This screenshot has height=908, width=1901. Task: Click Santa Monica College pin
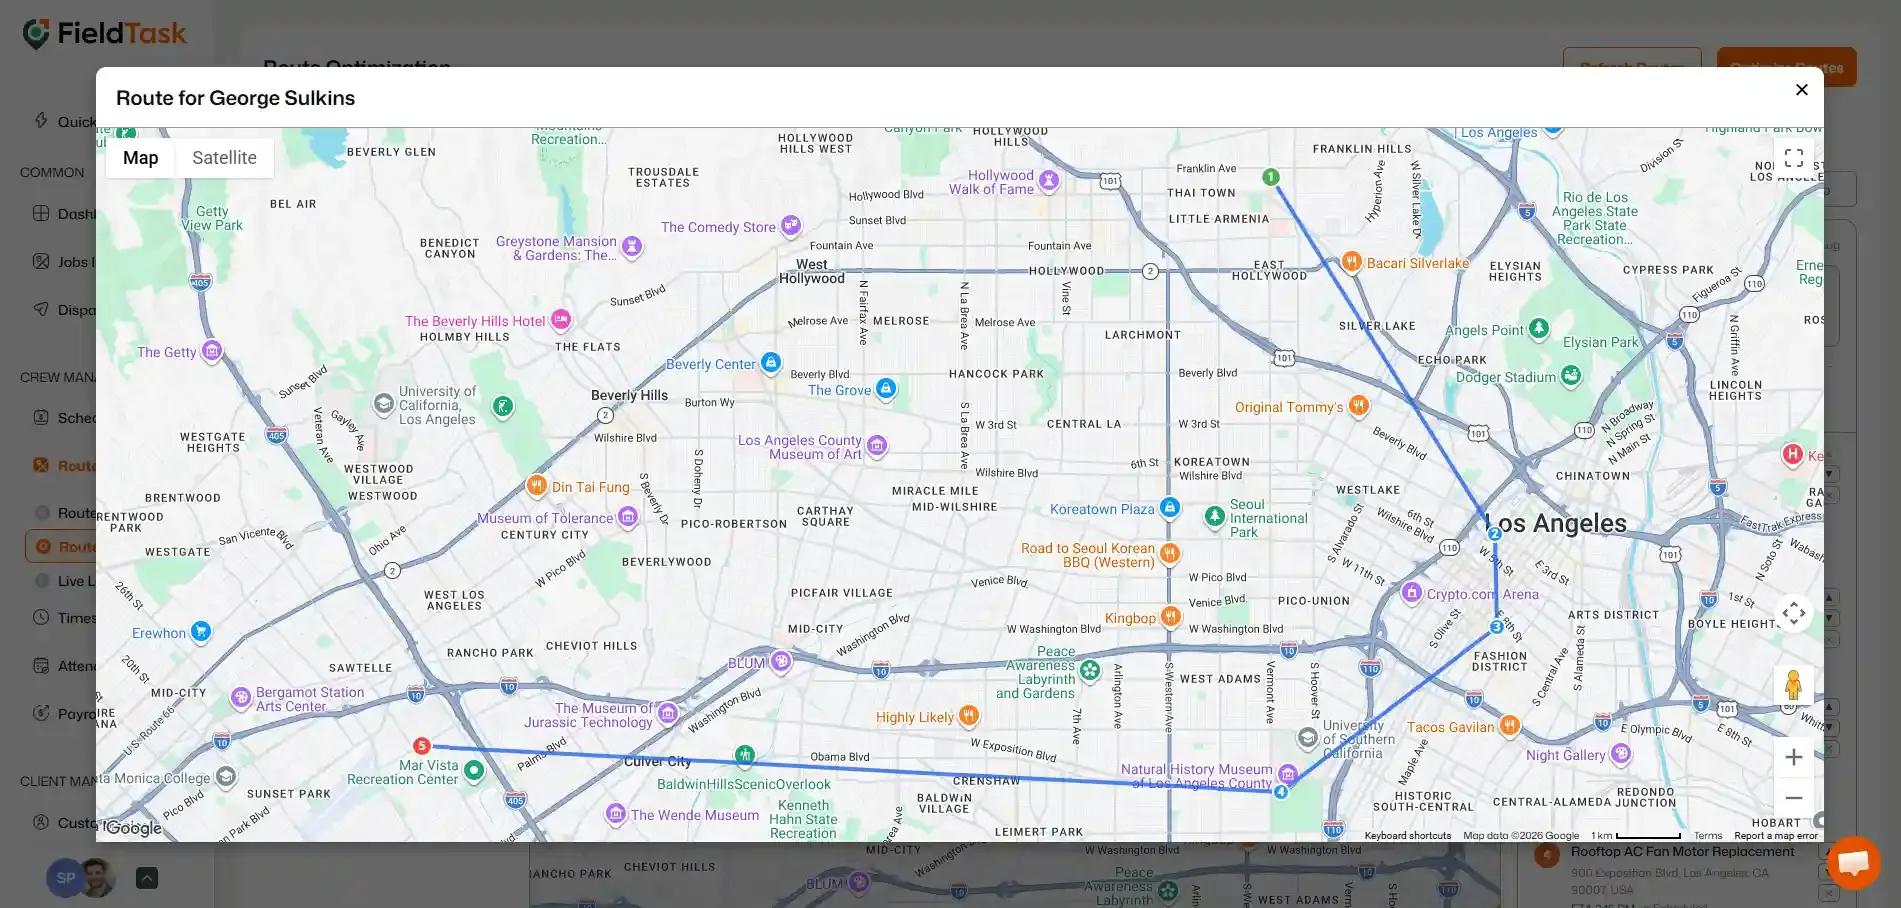[226, 777]
